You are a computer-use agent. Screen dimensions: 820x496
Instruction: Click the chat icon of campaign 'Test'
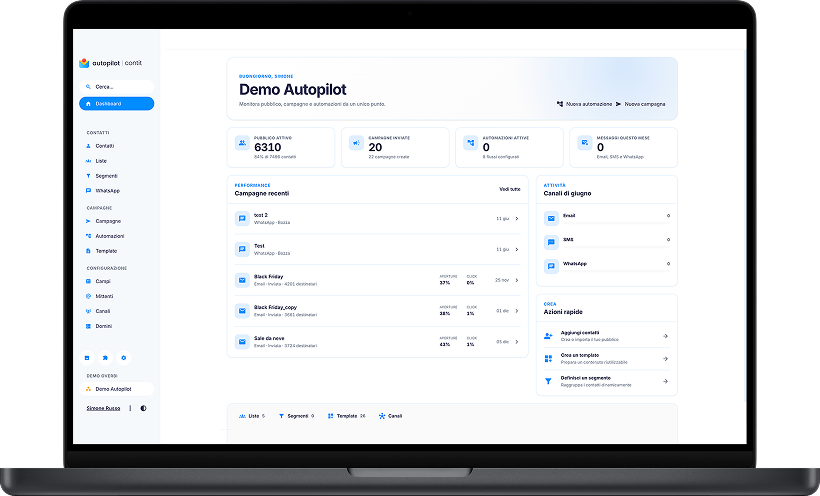click(x=242, y=250)
